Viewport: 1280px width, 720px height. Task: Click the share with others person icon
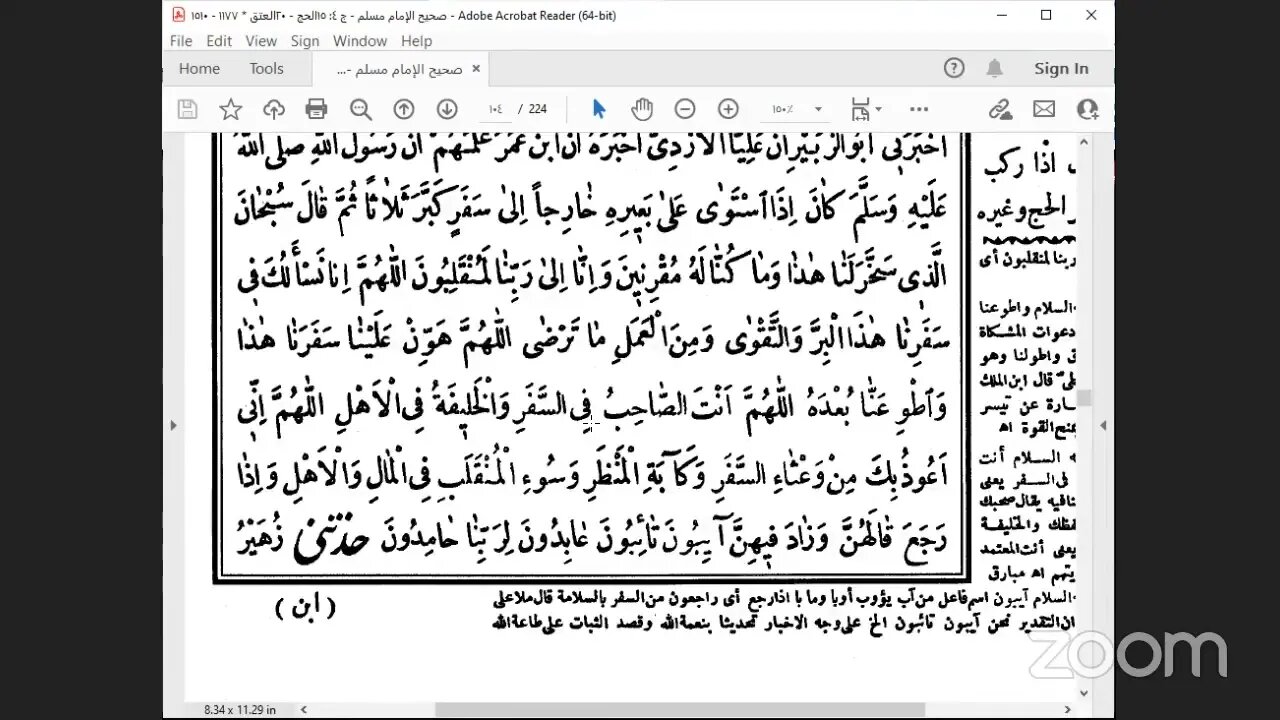tap(1088, 109)
